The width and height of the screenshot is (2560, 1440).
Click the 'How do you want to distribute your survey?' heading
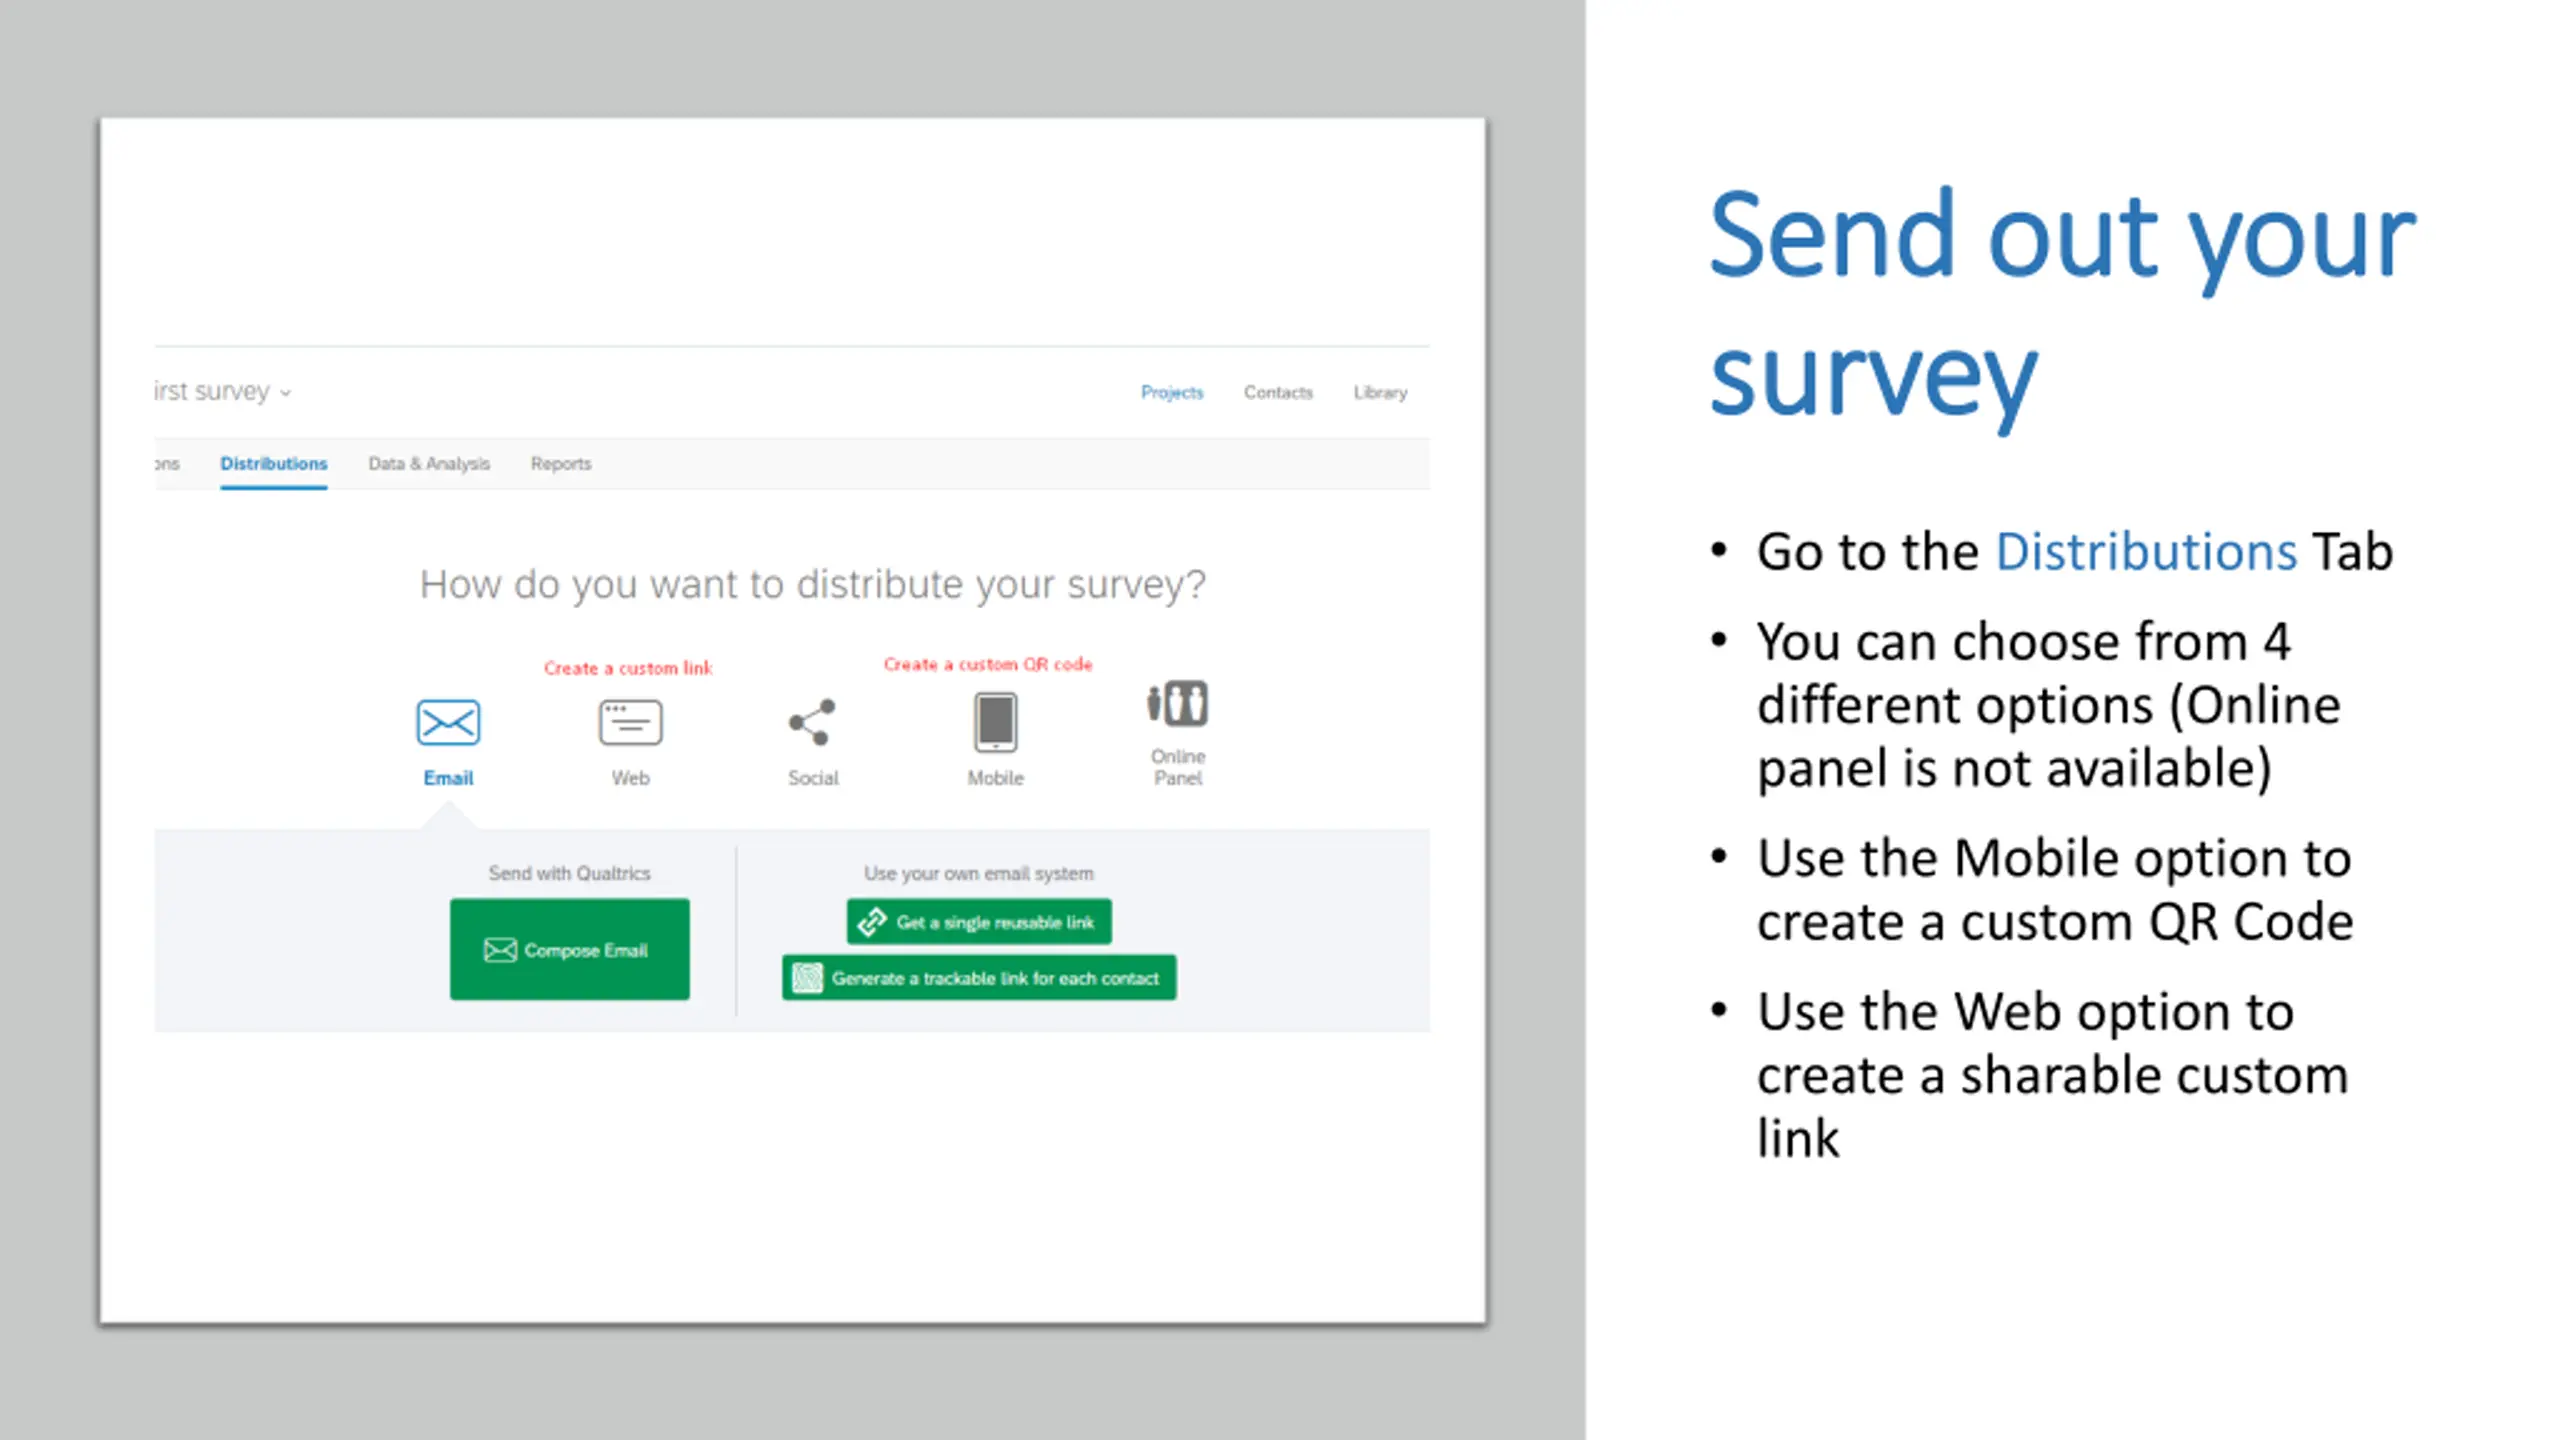point(812,584)
